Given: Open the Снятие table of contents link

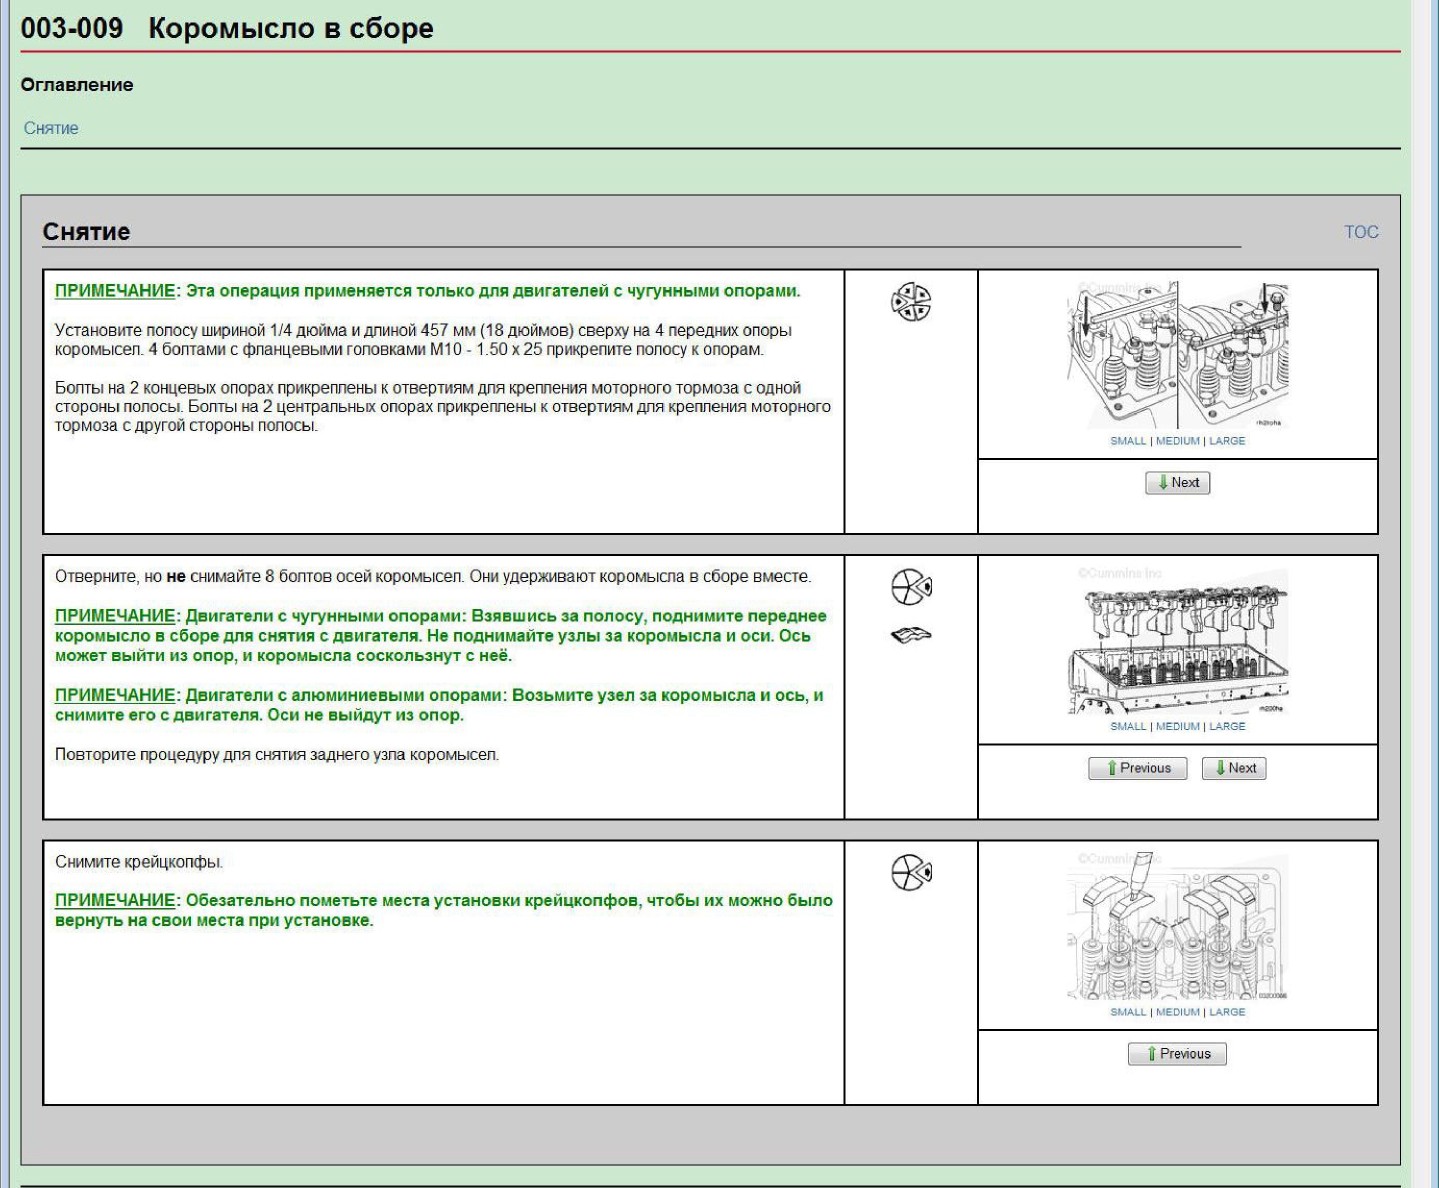Looking at the screenshot, I should tap(51, 128).
